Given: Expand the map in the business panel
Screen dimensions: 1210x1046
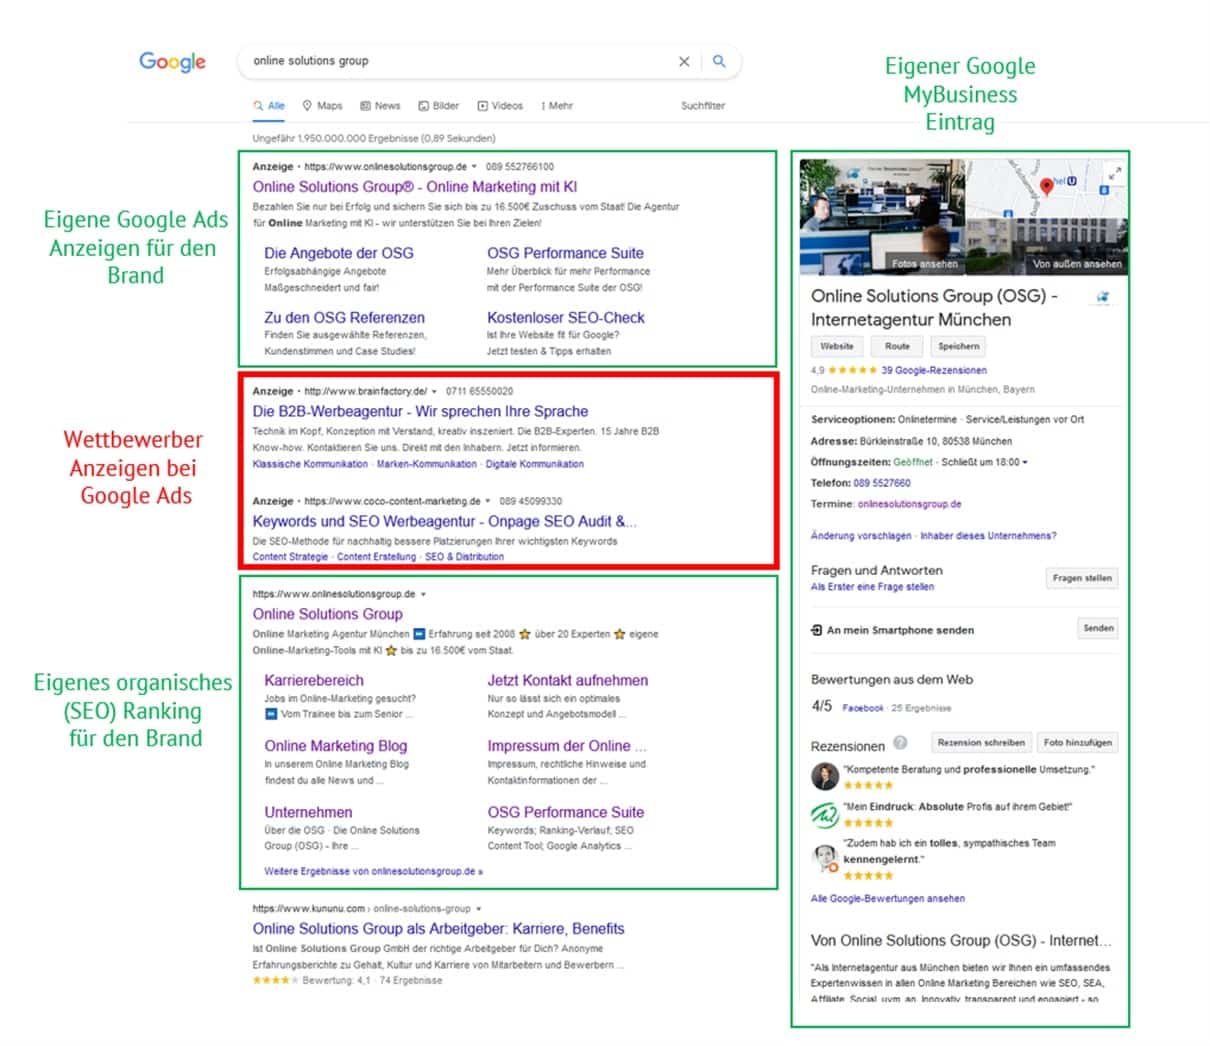Looking at the screenshot, I should click(1115, 173).
